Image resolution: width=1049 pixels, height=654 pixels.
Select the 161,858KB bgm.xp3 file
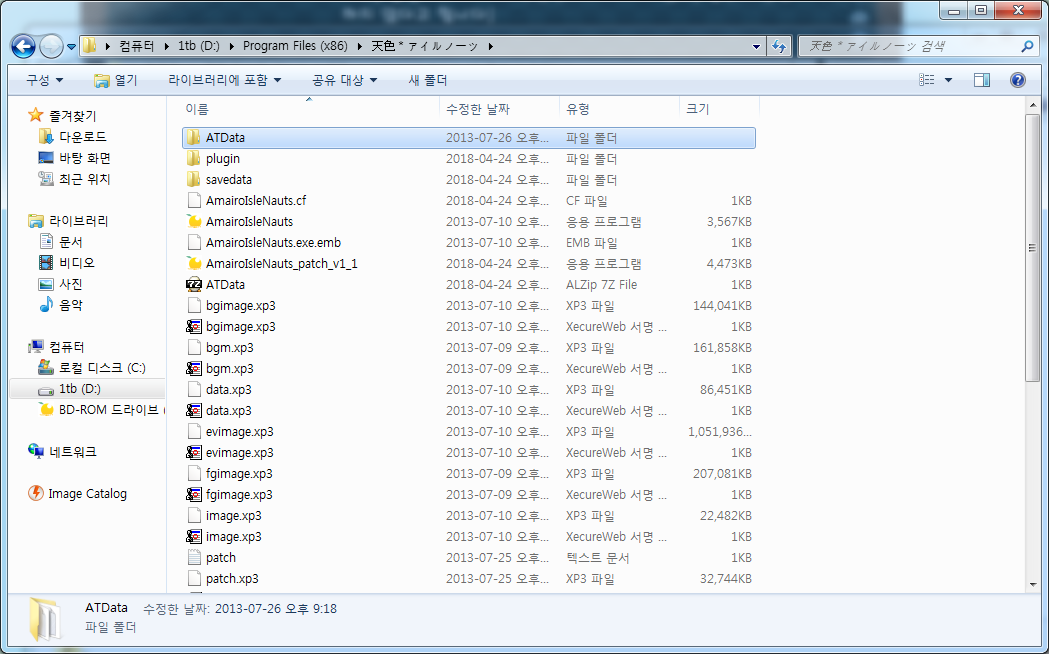coord(468,348)
